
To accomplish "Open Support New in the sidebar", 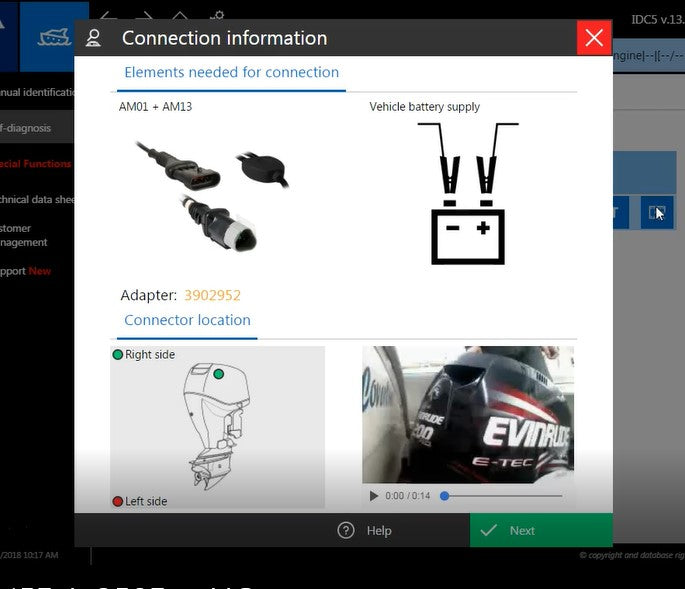I will [26, 271].
